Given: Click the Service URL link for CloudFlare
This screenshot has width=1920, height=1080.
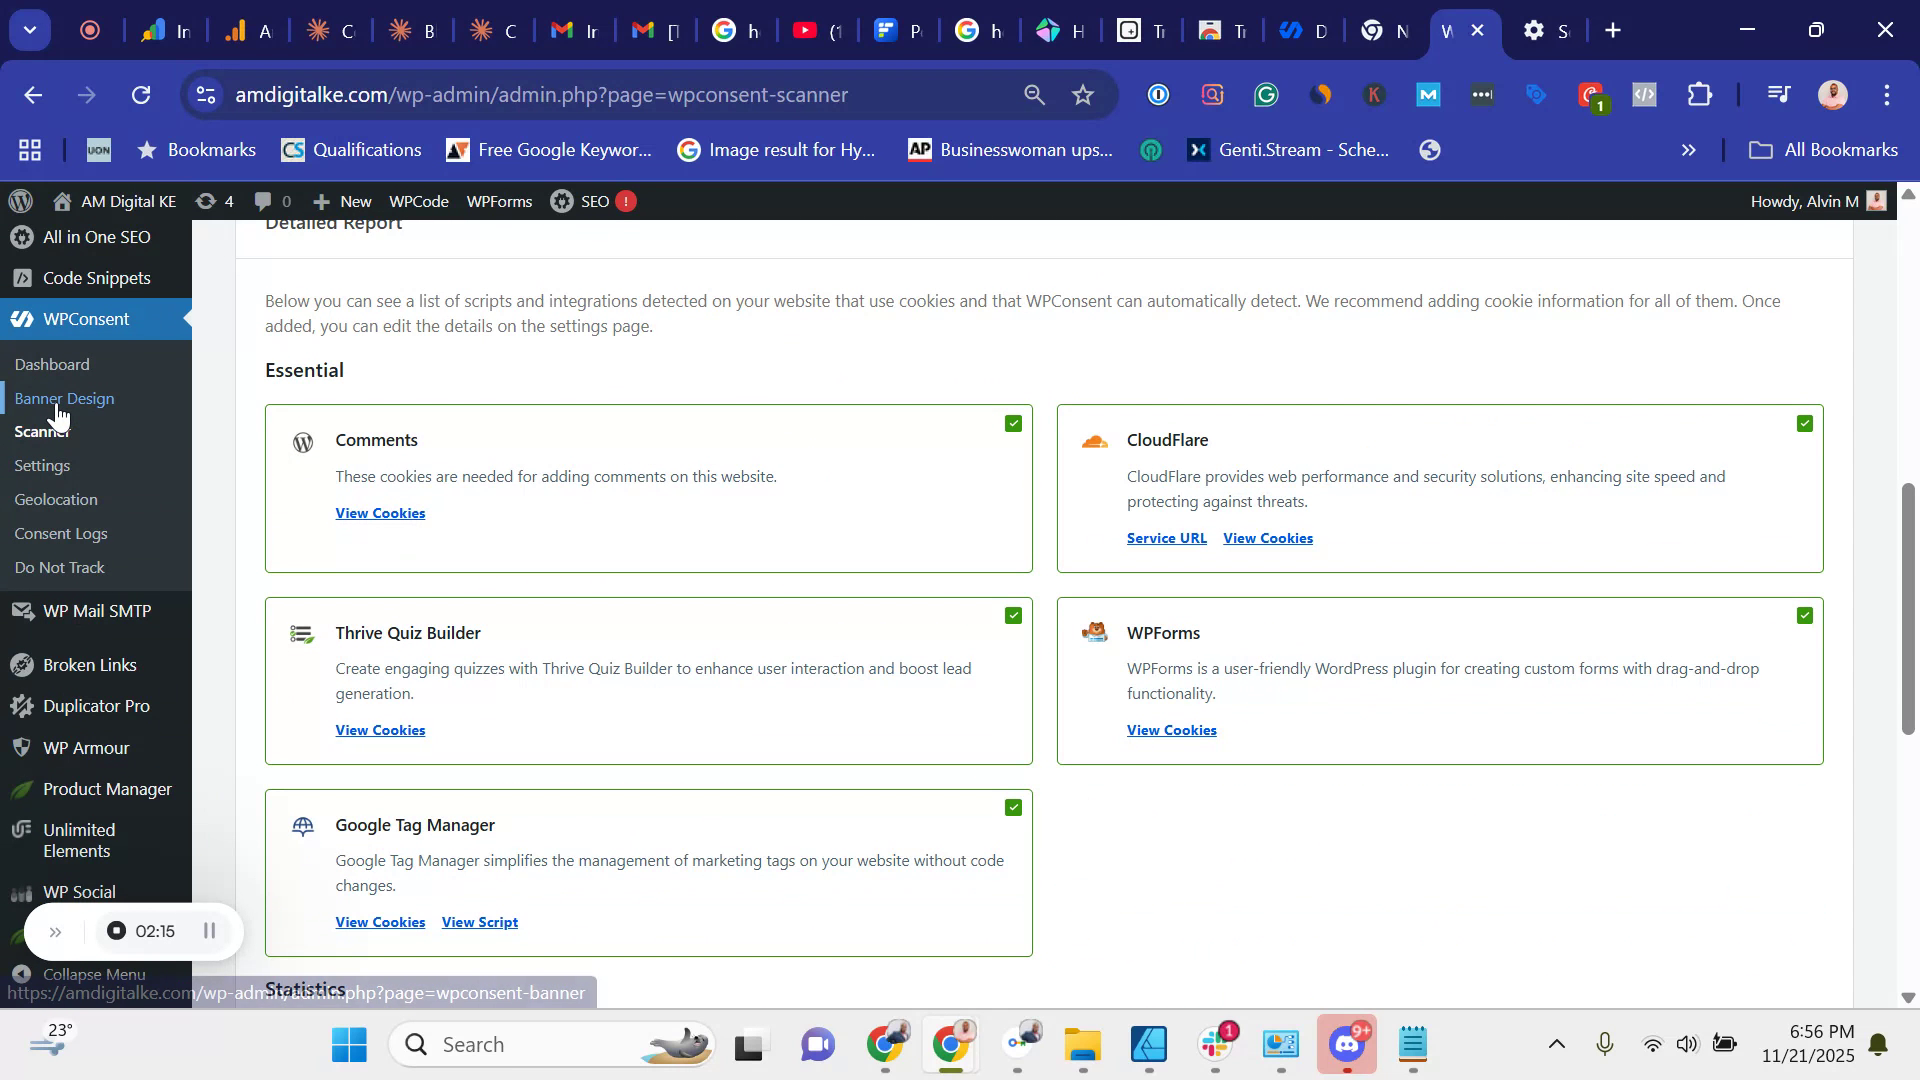Looking at the screenshot, I should click(1166, 537).
